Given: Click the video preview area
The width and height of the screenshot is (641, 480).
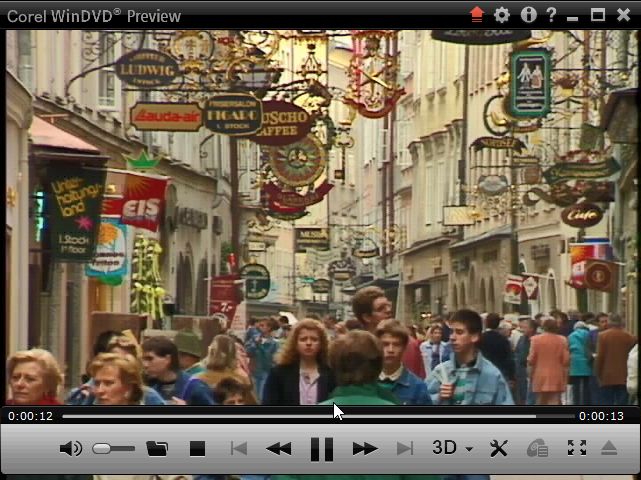Looking at the screenshot, I should (320, 217).
